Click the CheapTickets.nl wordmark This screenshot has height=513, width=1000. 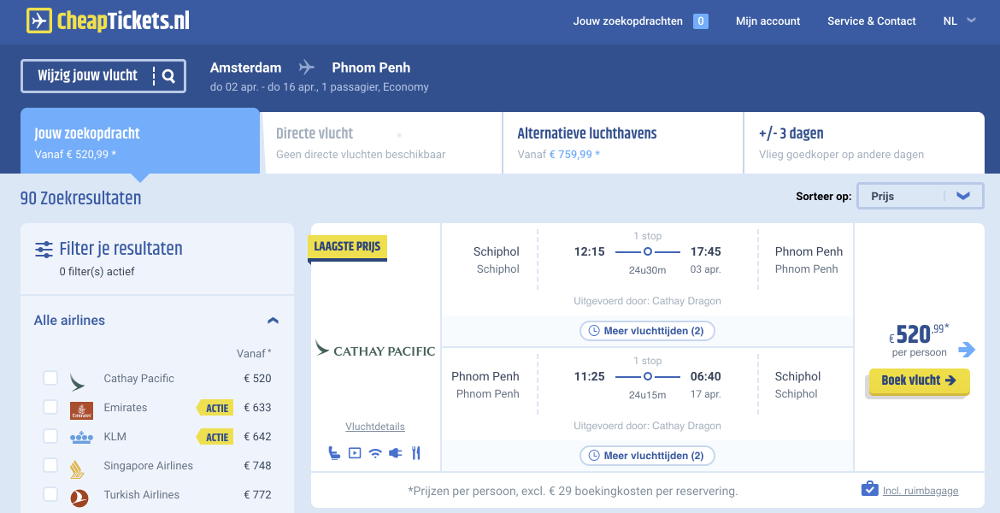tap(123, 20)
